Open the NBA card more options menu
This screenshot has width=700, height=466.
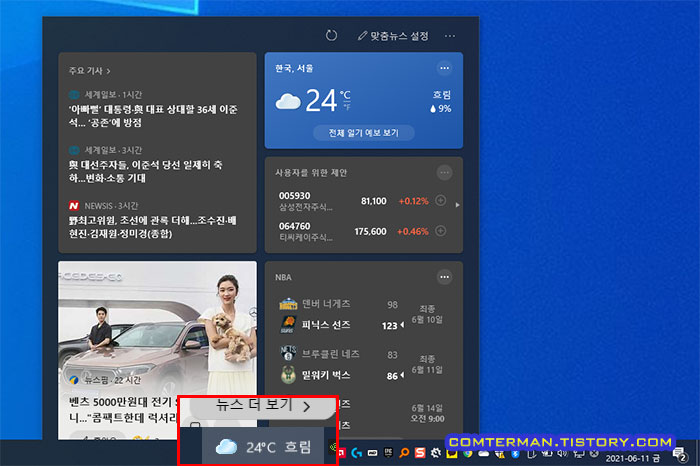(x=444, y=277)
